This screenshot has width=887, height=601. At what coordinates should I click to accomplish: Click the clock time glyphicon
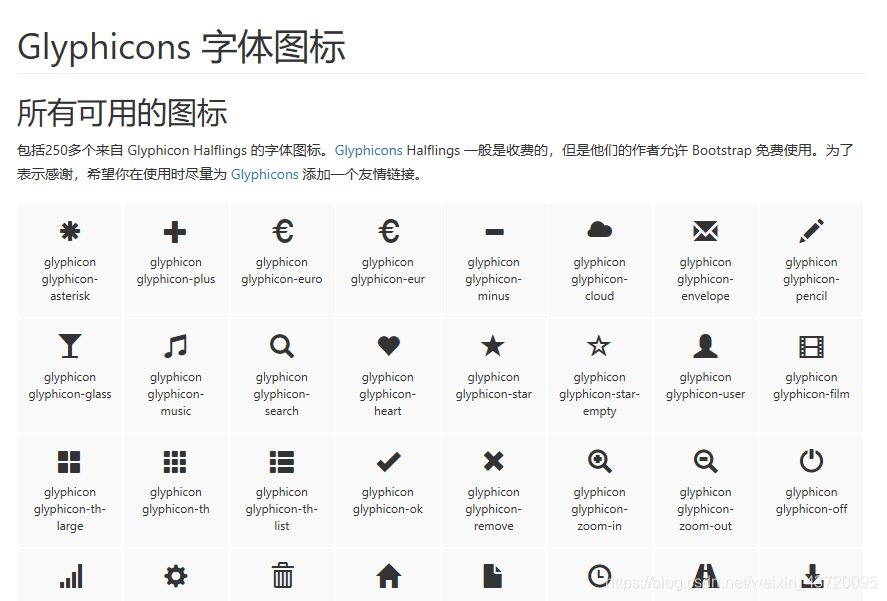(x=599, y=576)
